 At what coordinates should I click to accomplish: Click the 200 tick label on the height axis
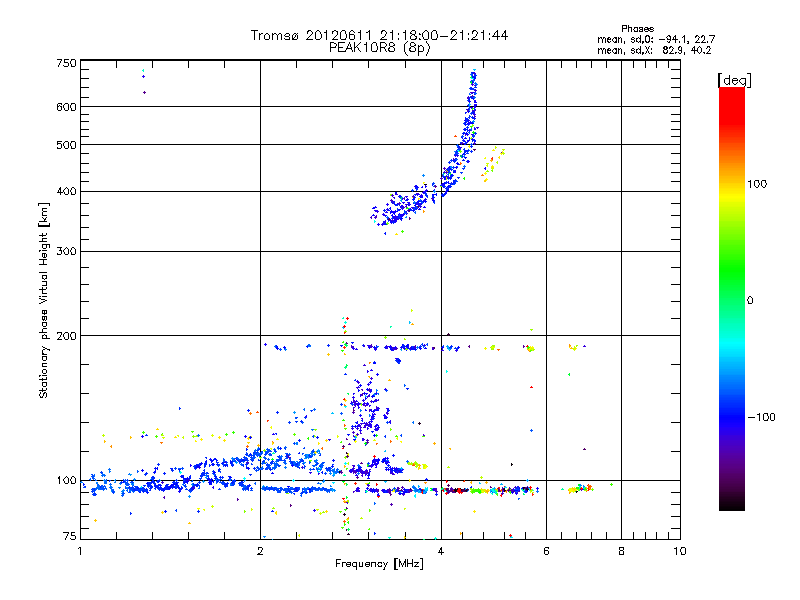[x=65, y=335]
